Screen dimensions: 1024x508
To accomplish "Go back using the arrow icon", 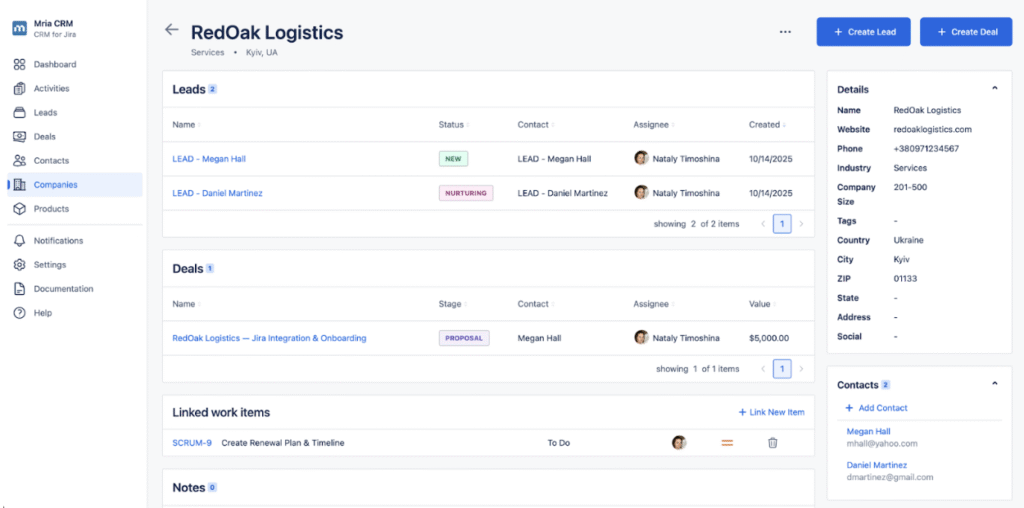I will click(x=172, y=29).
